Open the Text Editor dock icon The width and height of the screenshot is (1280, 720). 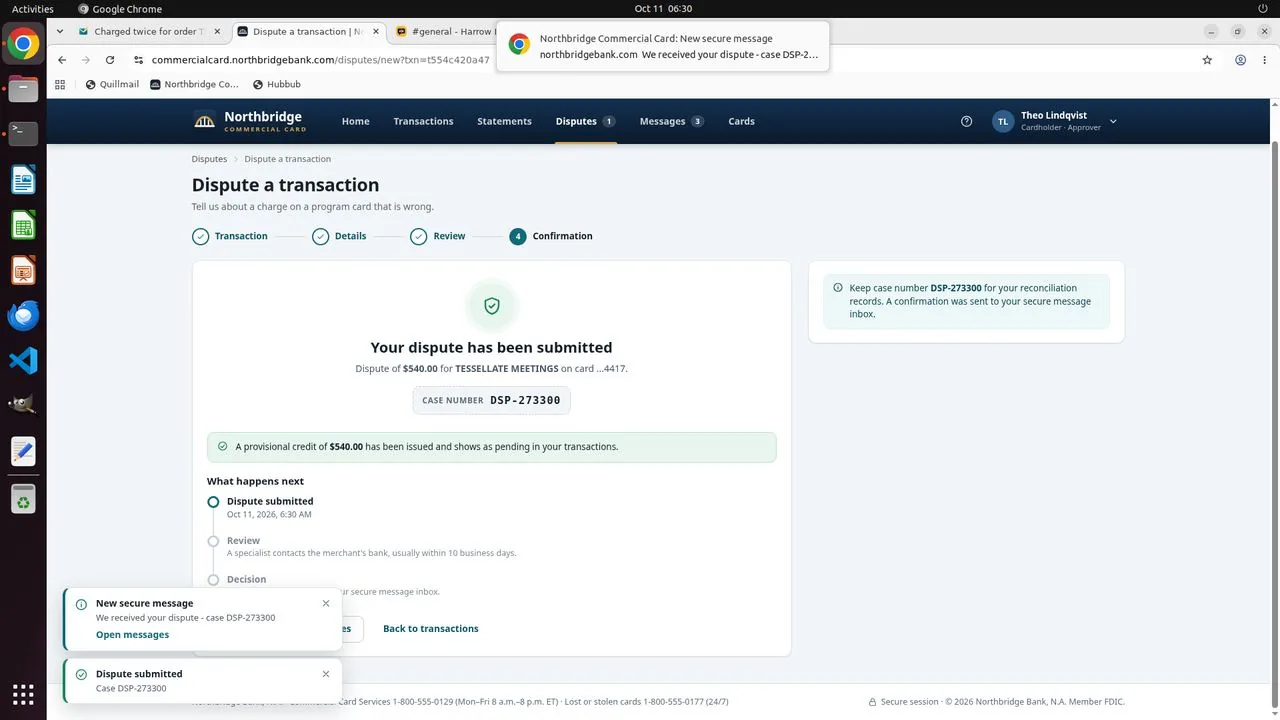[23, 451]
